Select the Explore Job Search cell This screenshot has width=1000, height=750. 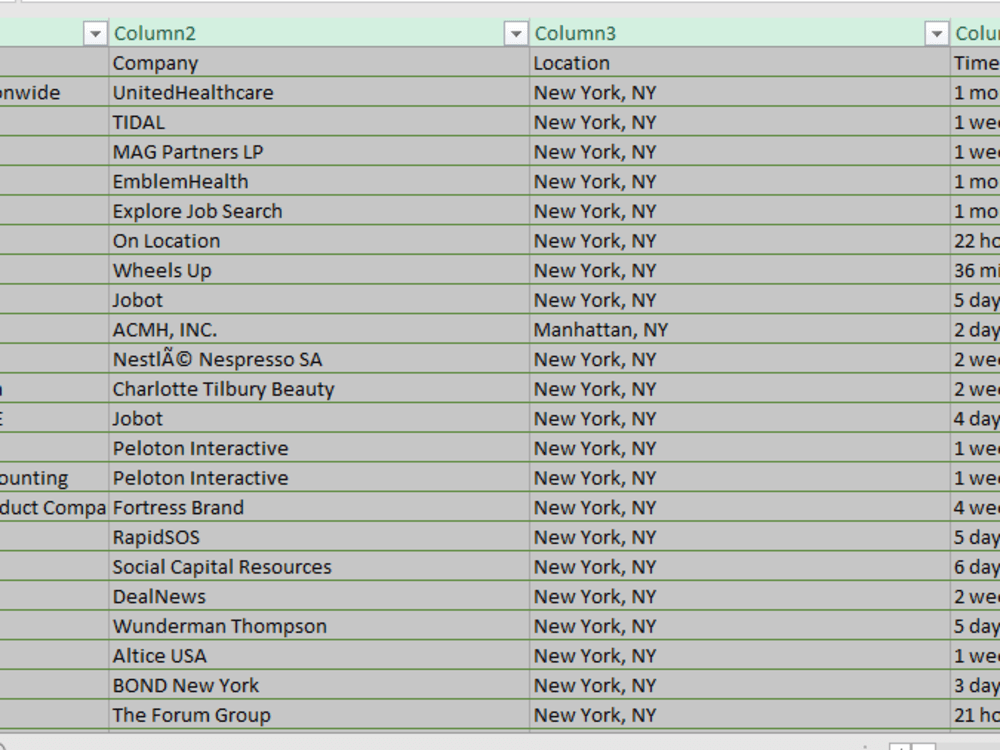[x=319, y=211]
